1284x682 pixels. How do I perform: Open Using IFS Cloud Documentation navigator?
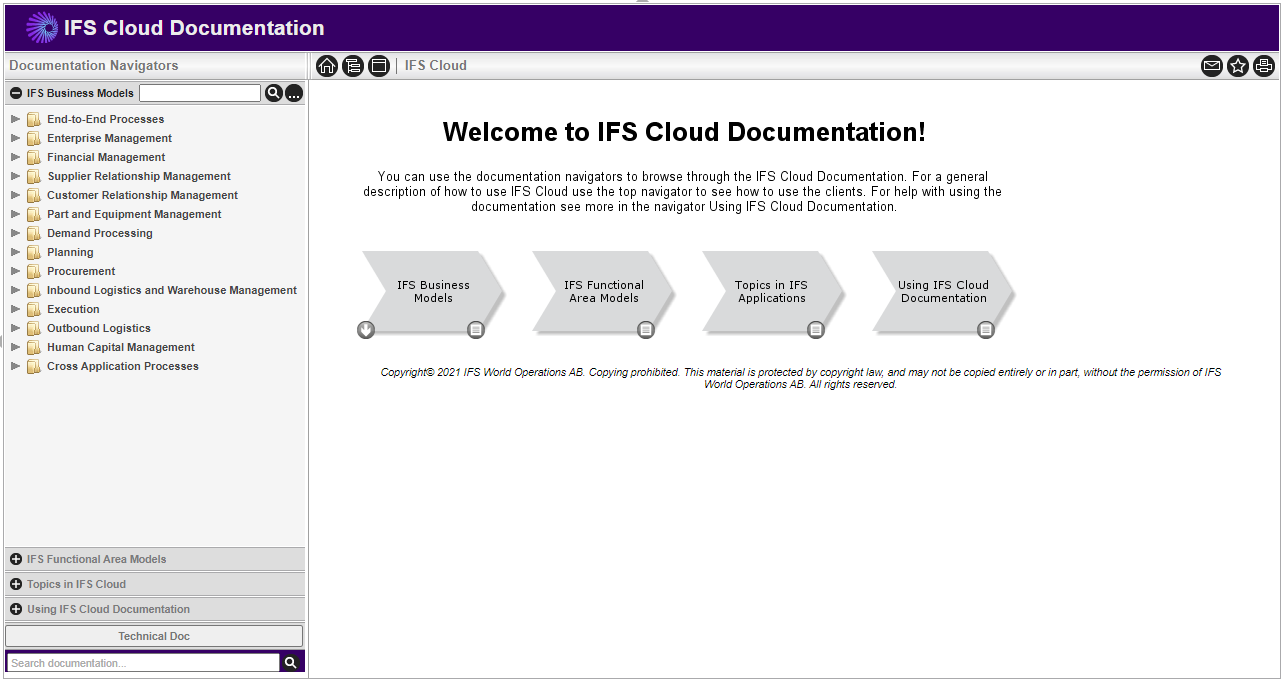point(108,609)
